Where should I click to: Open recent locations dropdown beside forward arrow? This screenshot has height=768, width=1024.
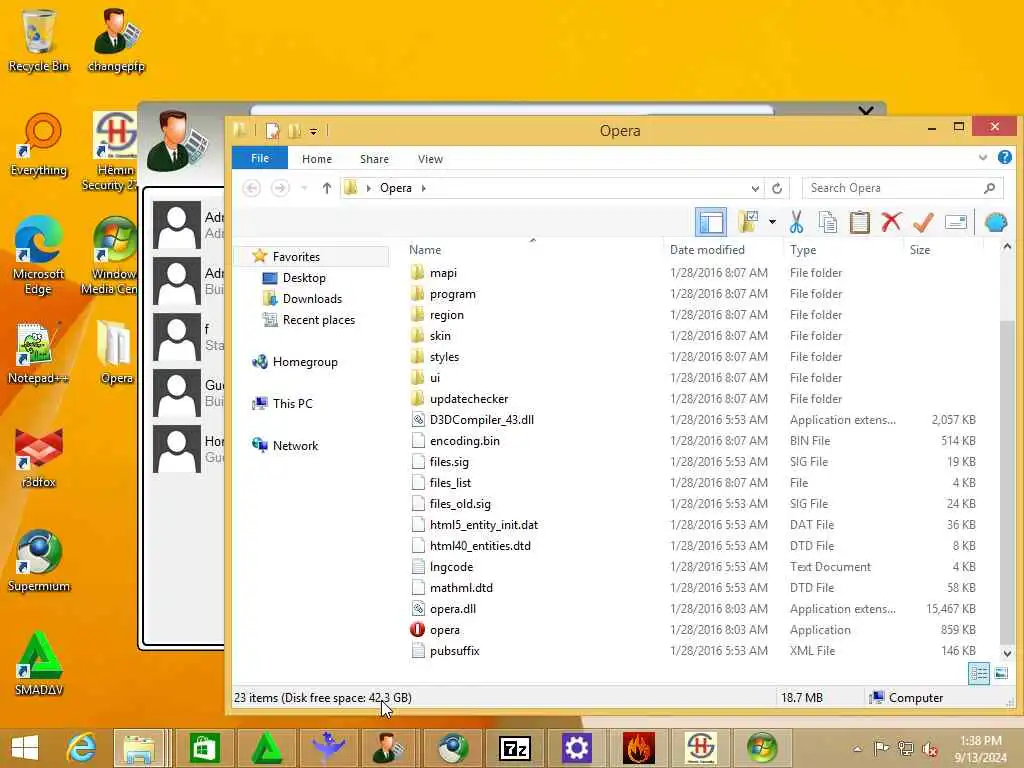click(304, 188)
